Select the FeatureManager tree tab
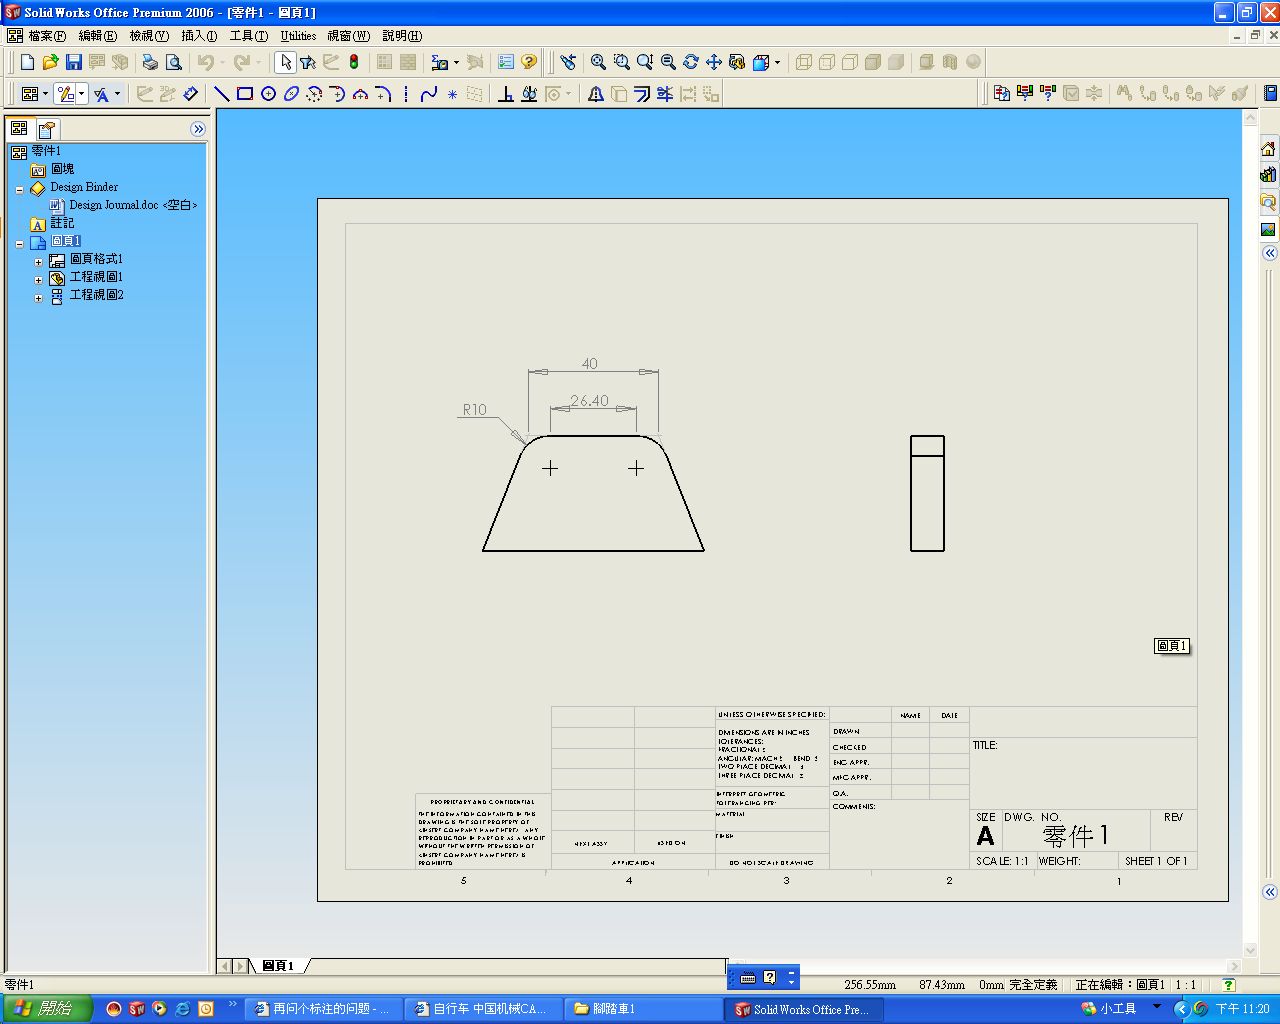Screen dimensions: 1280x1024 19,129
